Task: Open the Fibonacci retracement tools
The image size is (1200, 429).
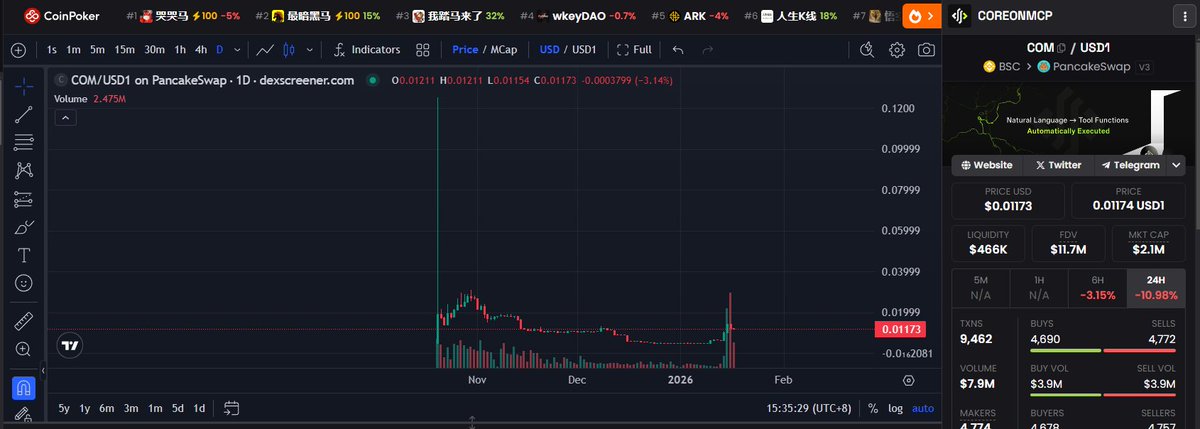Action: tap(23, 143)
